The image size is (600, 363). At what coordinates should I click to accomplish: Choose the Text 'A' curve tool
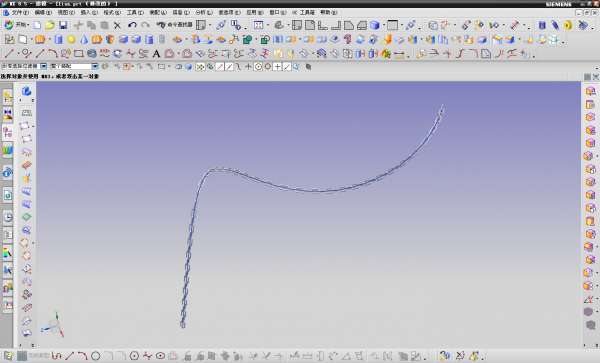(156, 54)
